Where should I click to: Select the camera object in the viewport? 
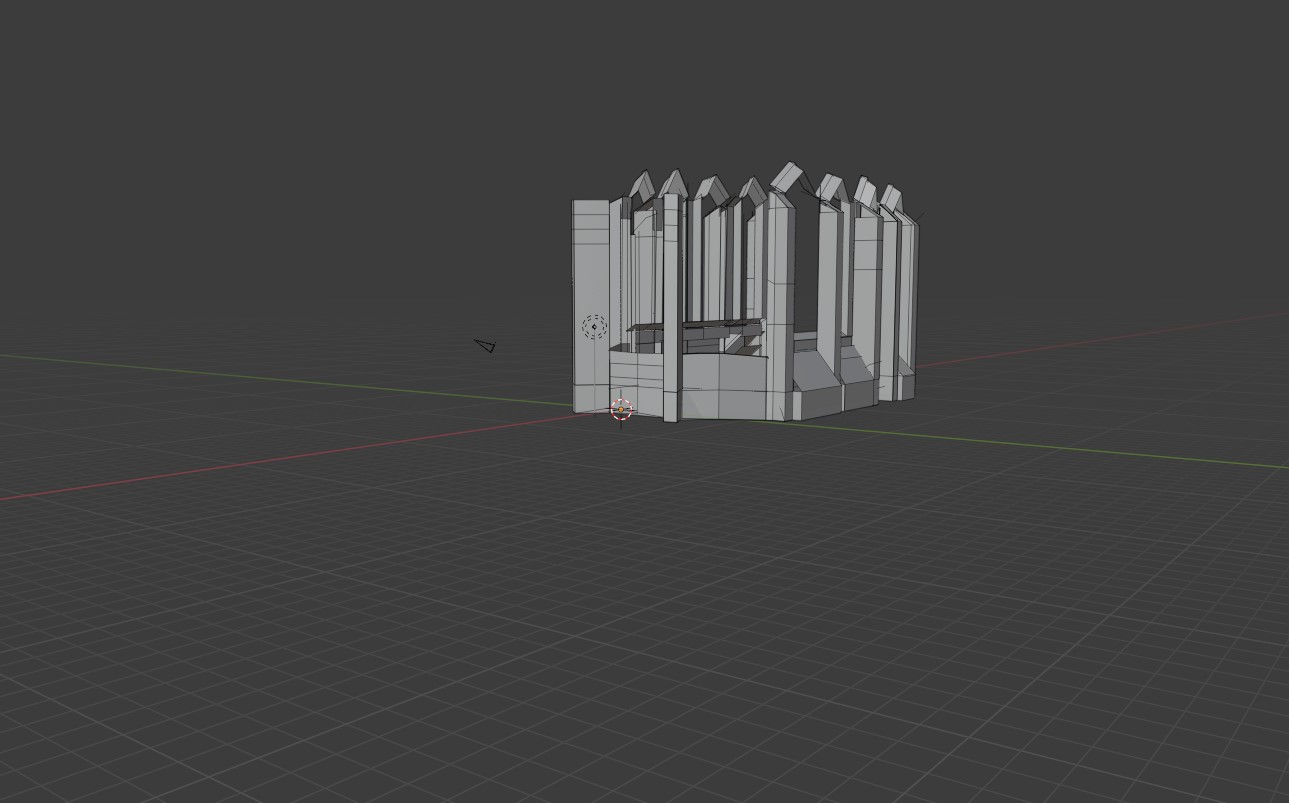pyautogui.click(x=485, y=346)
